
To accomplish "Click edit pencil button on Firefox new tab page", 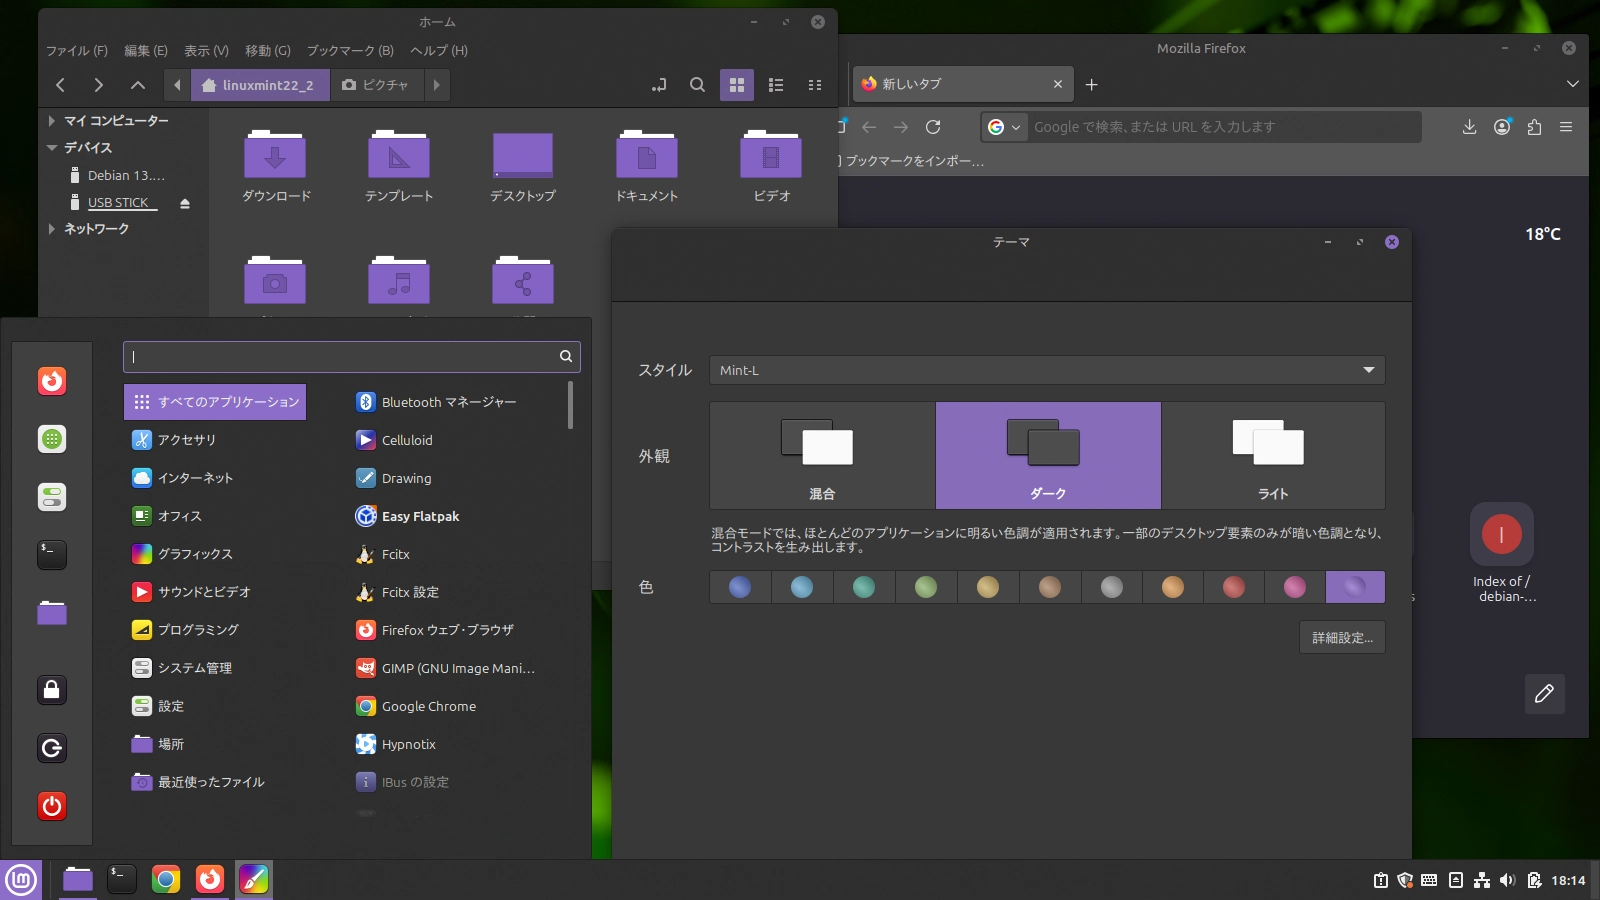I will (1544, 694).
